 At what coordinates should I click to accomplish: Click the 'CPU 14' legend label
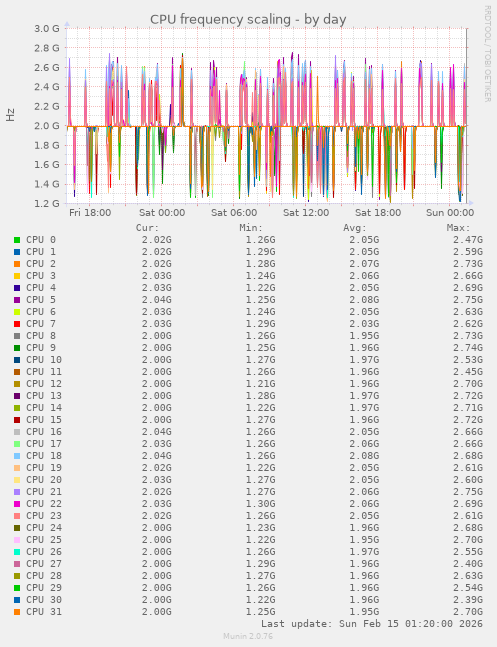pyautogui.click(x=44, y=408)
